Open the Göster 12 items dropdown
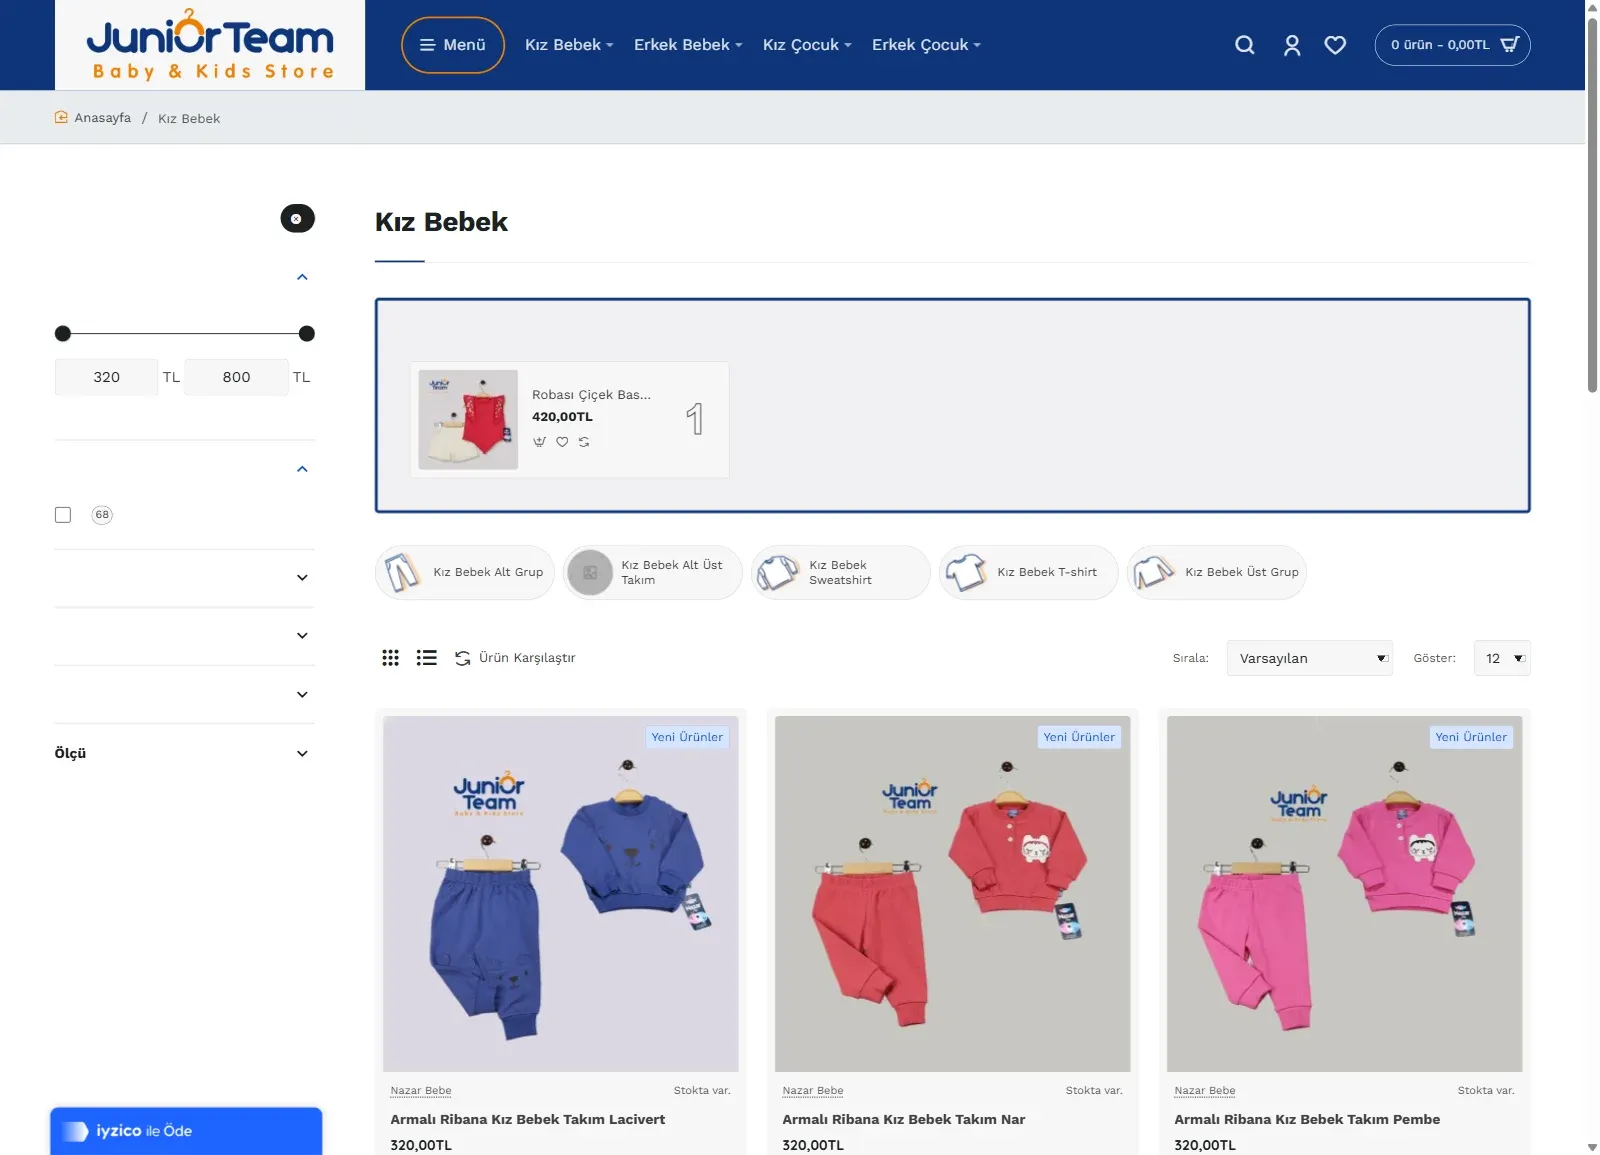The height and width of the screenshot is (1155, 1600). 1502,658
